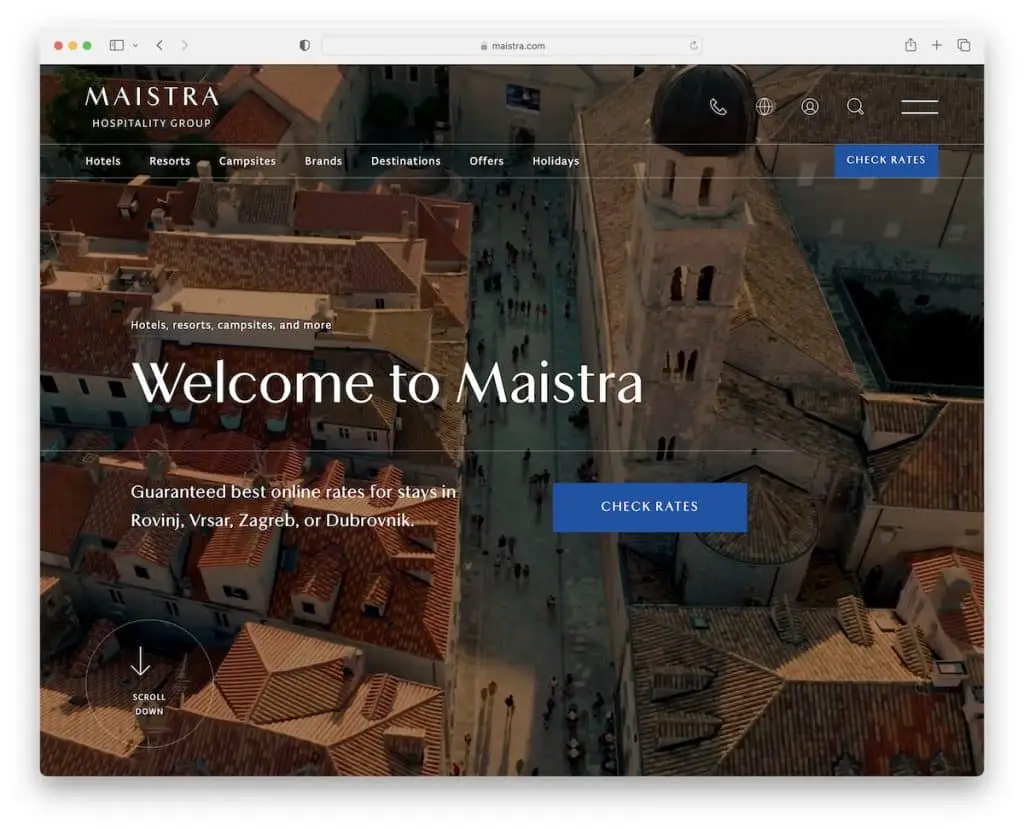Close the Safari window with red button
The width and height of the screenshot is (1024, 829).
(x=58, y=46)
